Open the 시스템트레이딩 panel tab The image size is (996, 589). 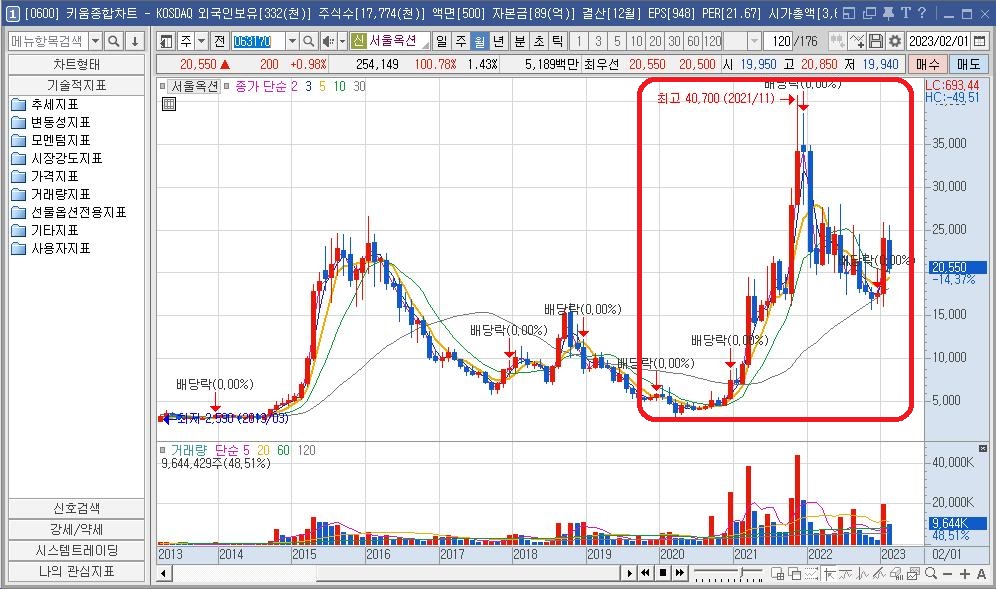tap(77, 550)
